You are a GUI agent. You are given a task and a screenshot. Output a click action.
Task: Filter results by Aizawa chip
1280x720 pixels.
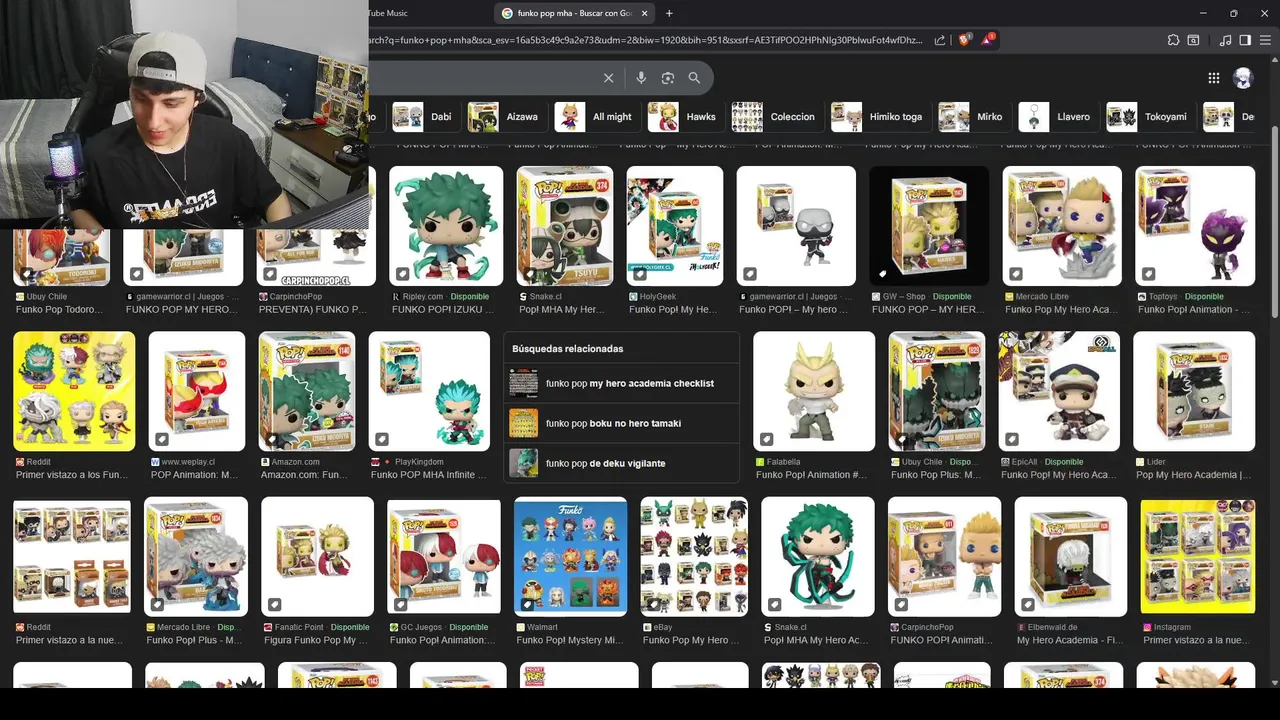coord(504,117)
